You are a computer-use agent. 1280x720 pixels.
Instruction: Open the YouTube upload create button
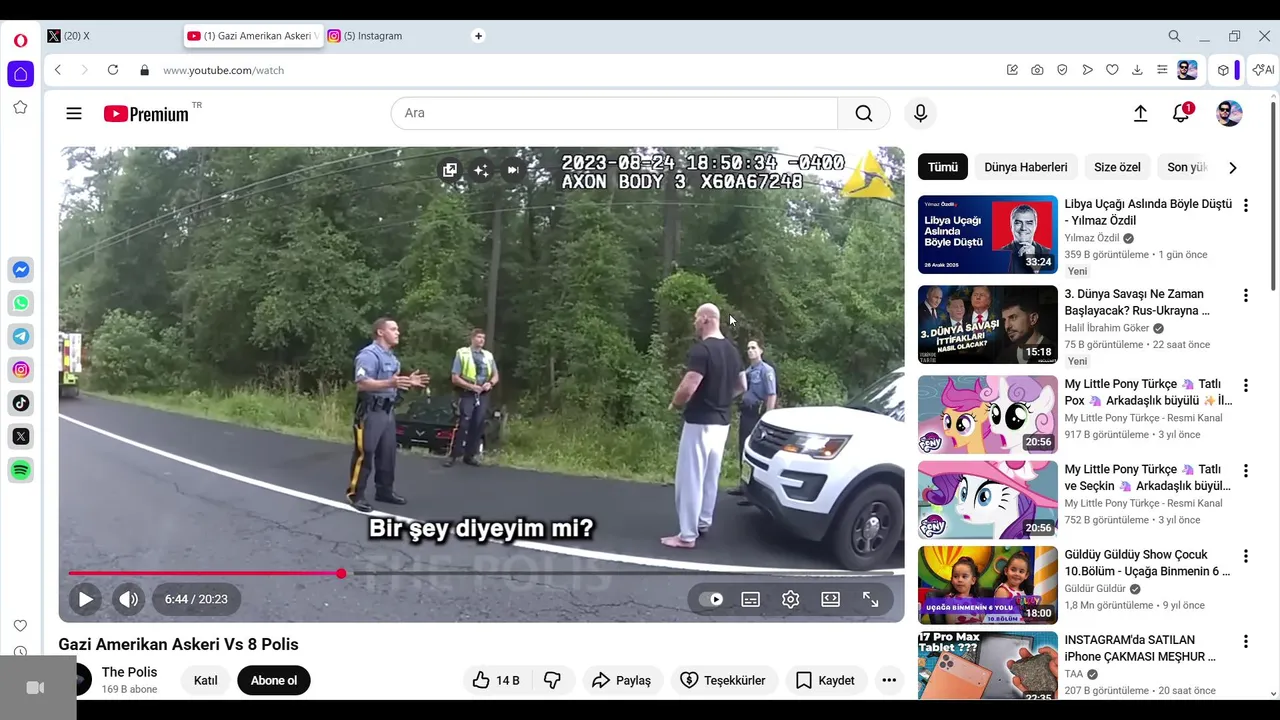[1140, 113]
